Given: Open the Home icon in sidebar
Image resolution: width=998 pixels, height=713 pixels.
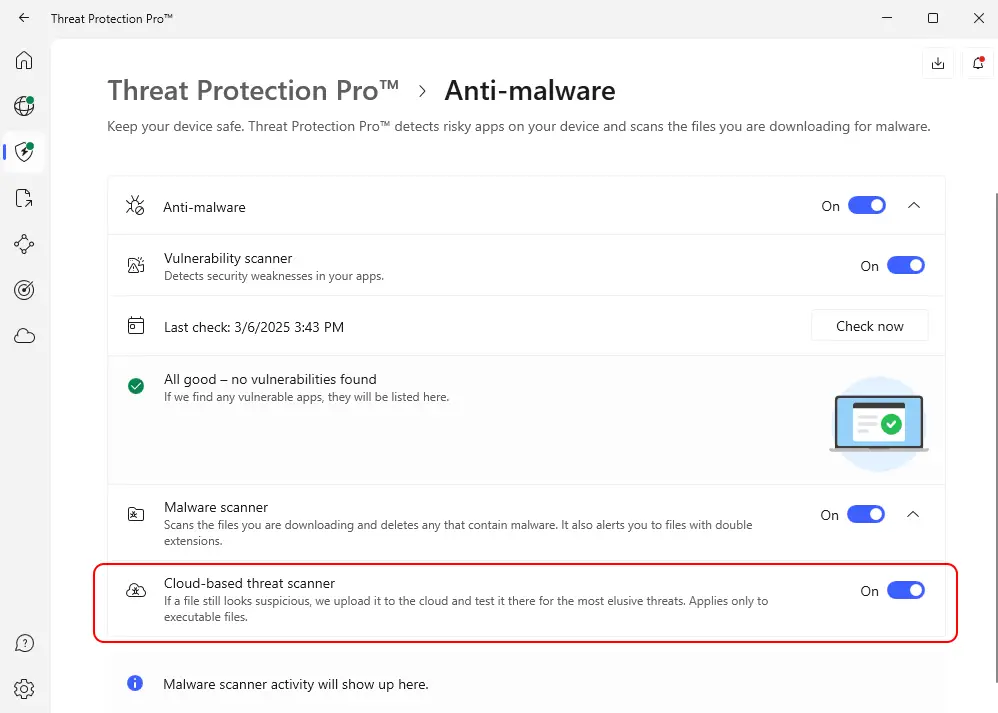Looking at the screenshot, I should click(x=24, y=60).
